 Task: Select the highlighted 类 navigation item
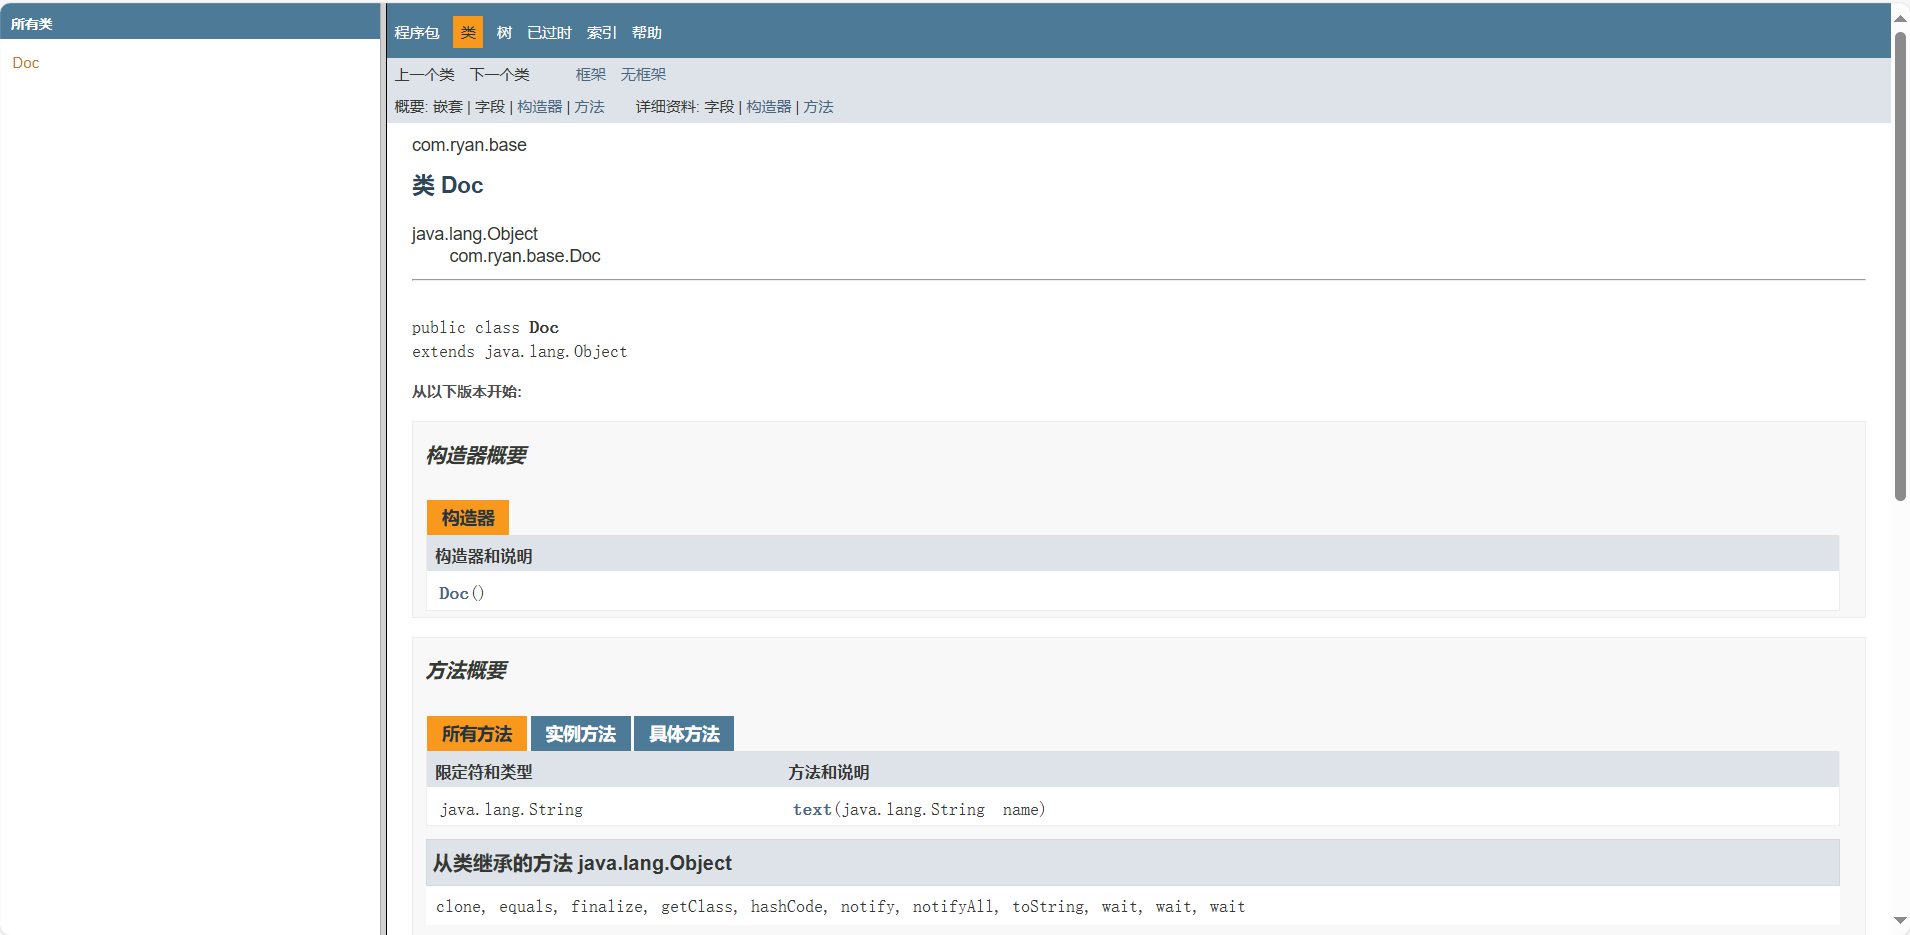pos(468,32)
